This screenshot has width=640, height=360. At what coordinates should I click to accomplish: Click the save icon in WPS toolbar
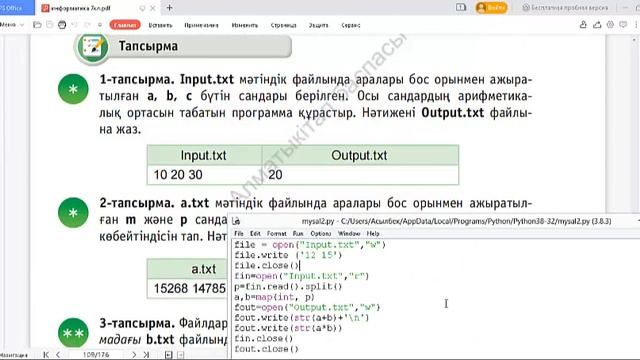50,25
